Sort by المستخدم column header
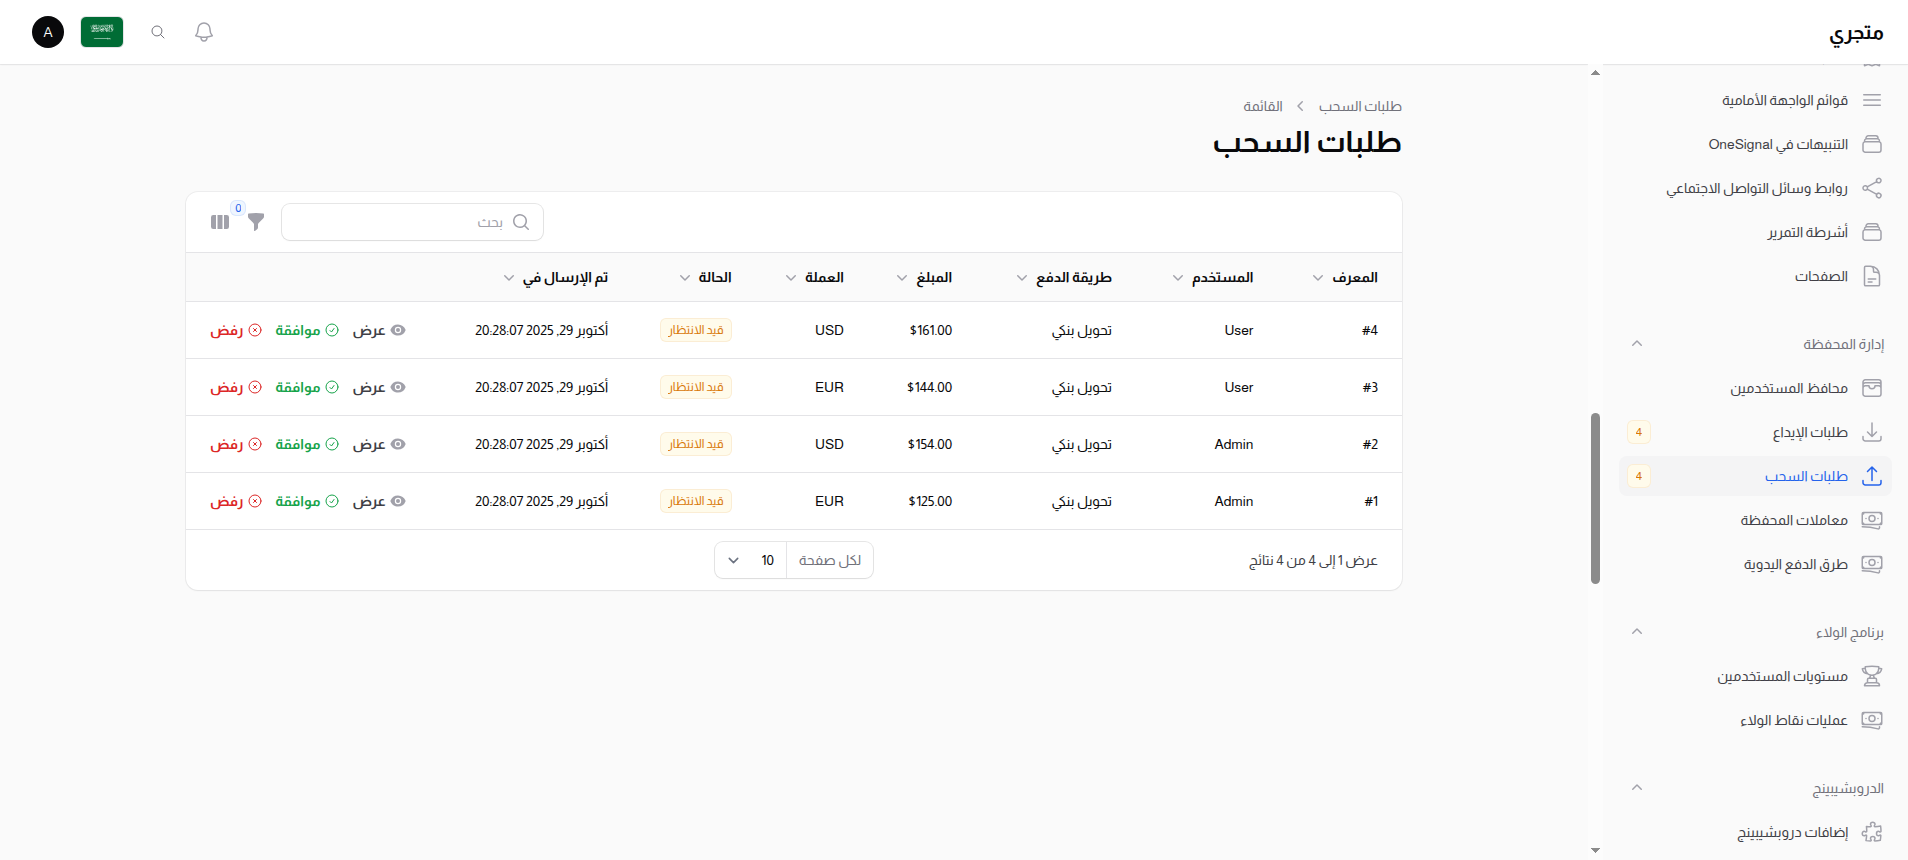The width and height of the screenshot is (1908, 860). pyautogui.click(x=1212, y=277)
